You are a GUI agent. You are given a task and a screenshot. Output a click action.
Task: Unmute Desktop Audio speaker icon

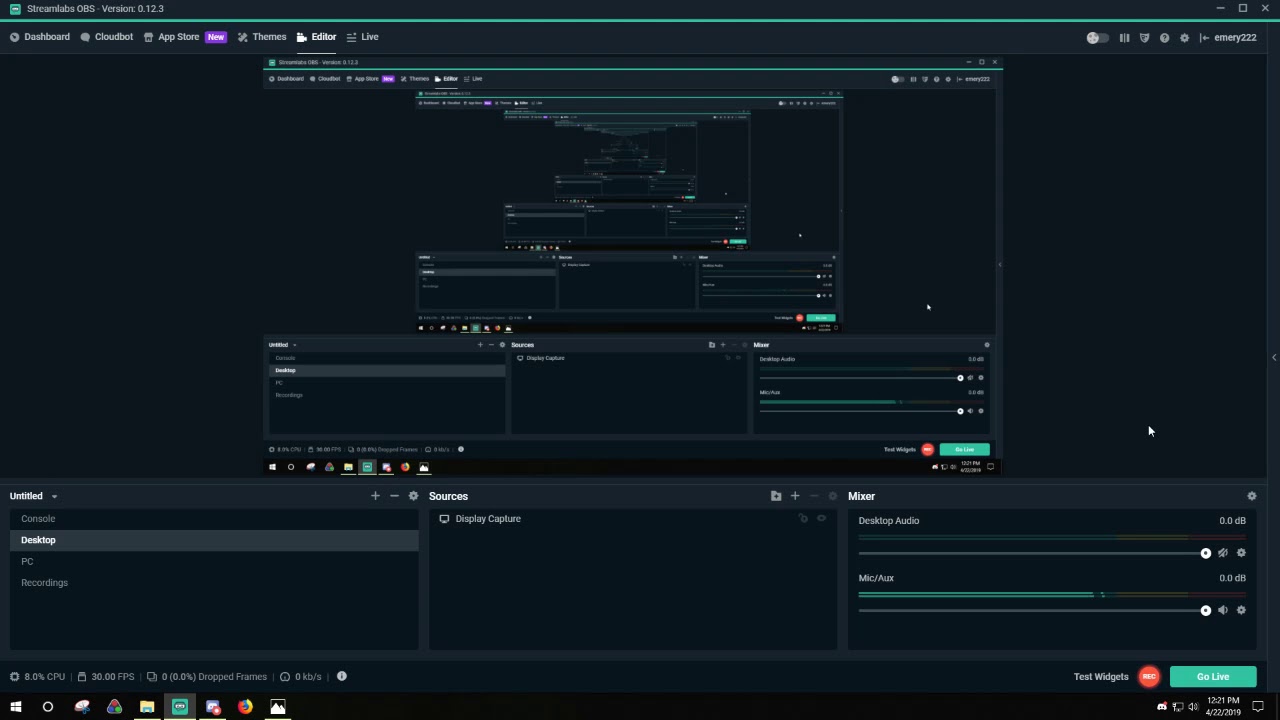[1222, 553]
